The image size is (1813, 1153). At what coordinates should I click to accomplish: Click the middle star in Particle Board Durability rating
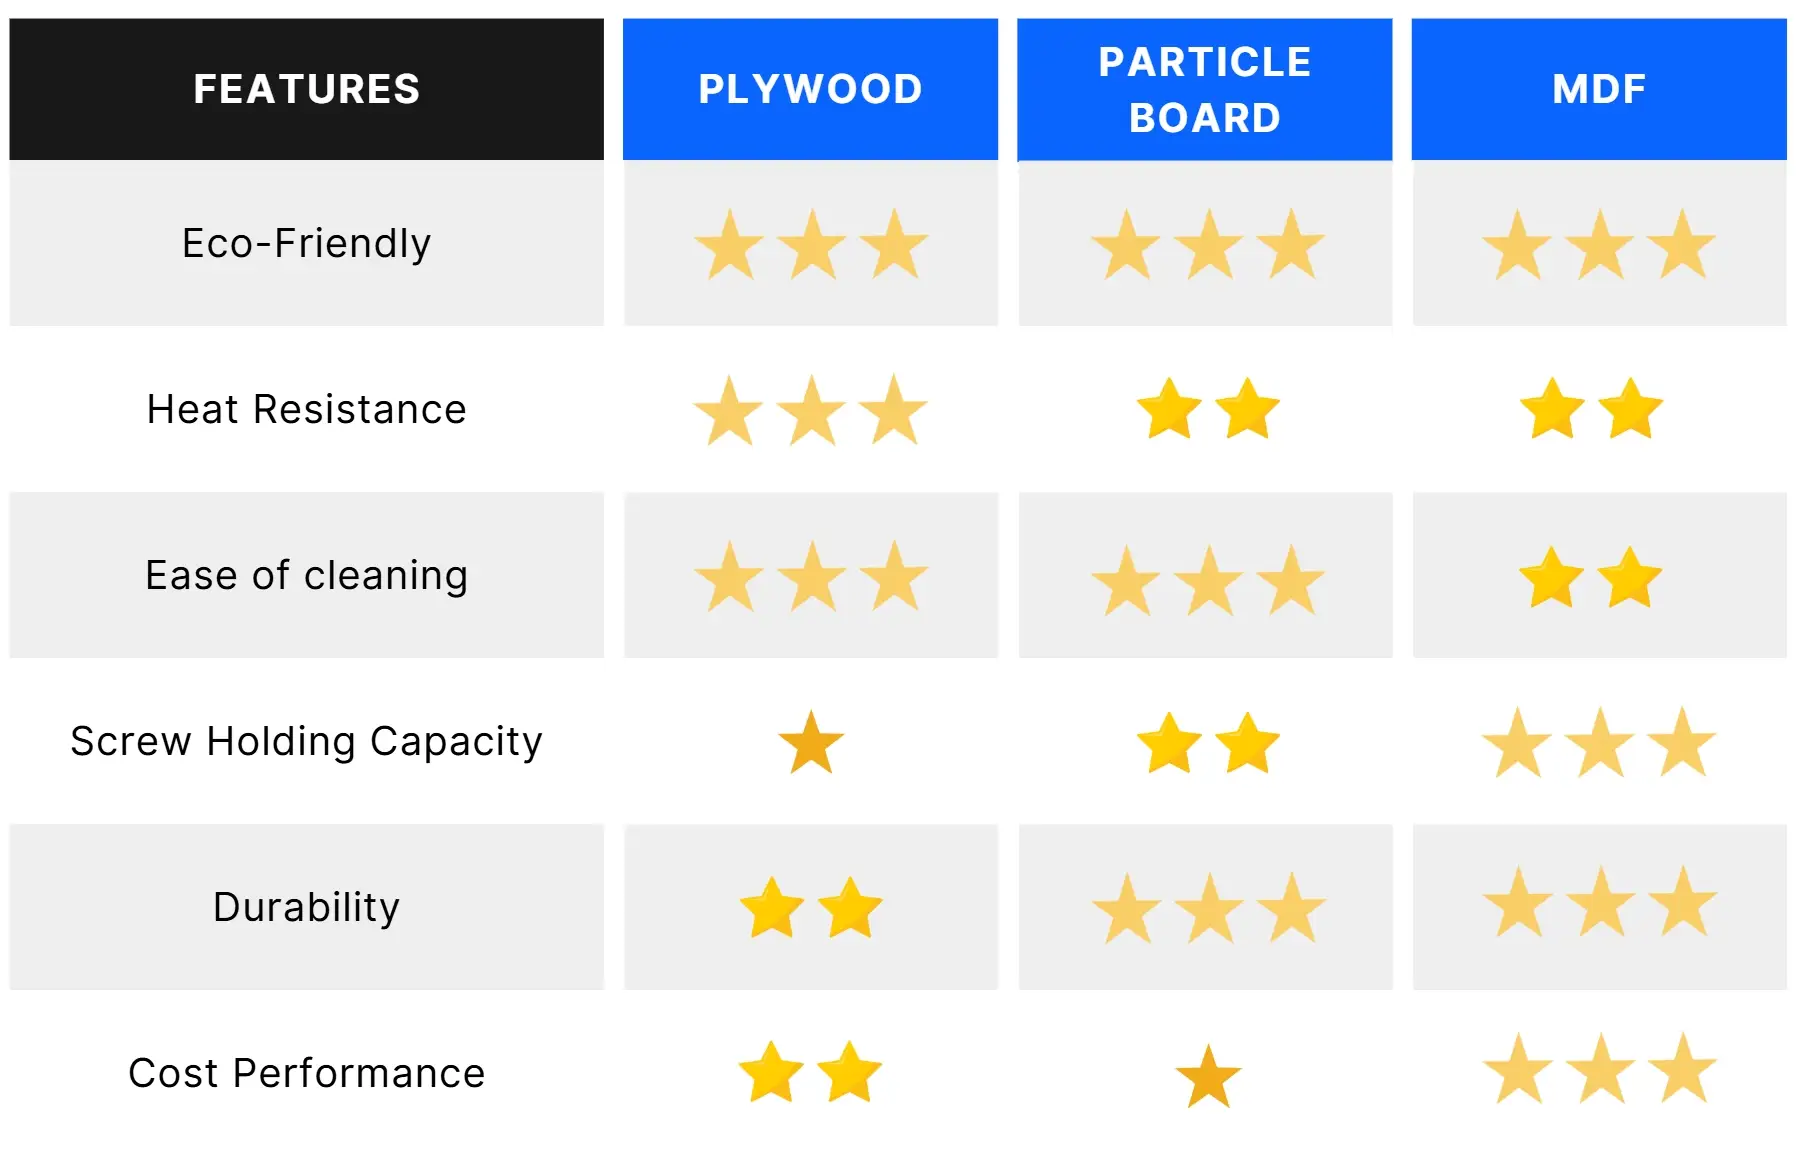click(x=1209, y=908)
